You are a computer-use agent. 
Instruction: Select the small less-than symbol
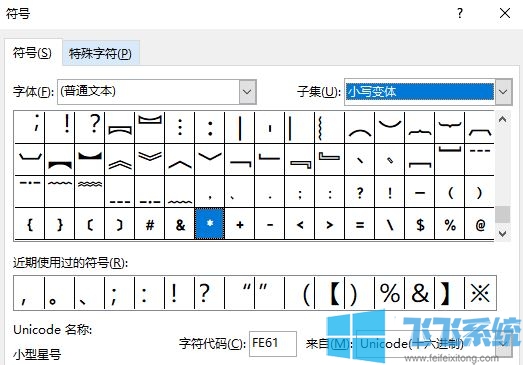(300, 224)
